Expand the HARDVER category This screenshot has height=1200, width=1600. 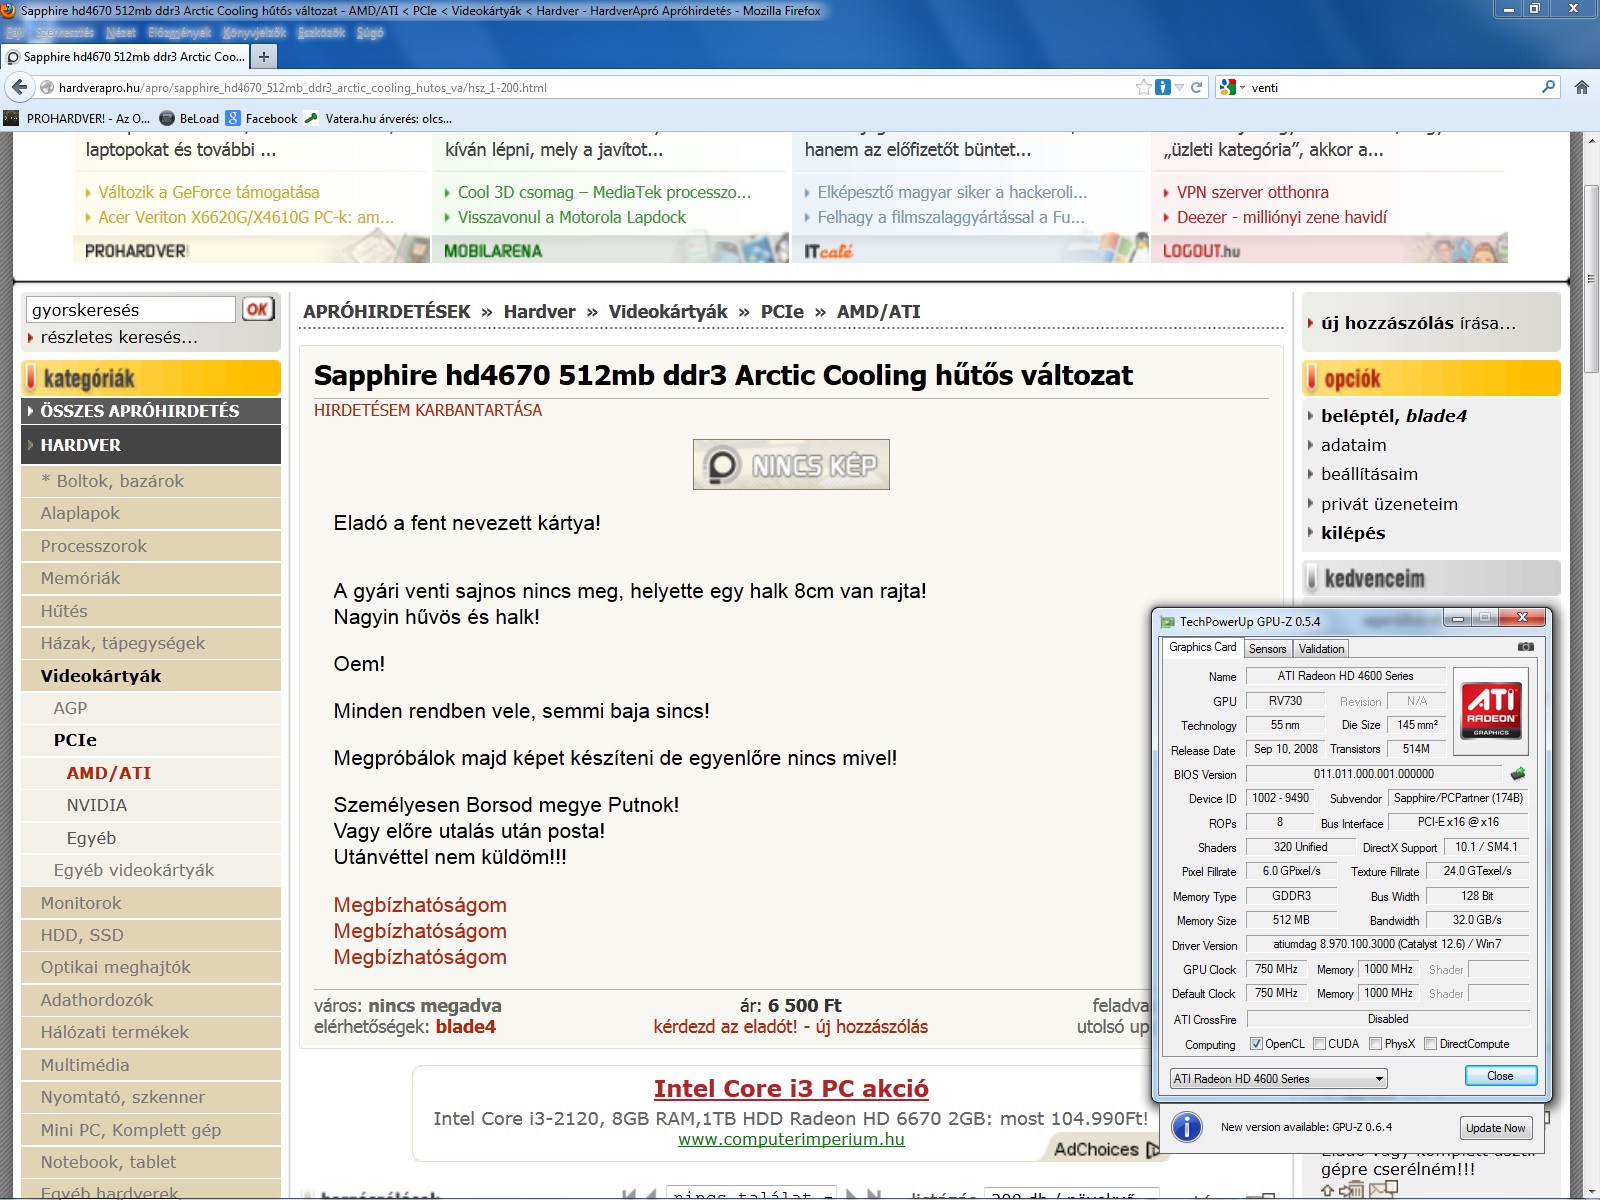(x=151, y=445)
